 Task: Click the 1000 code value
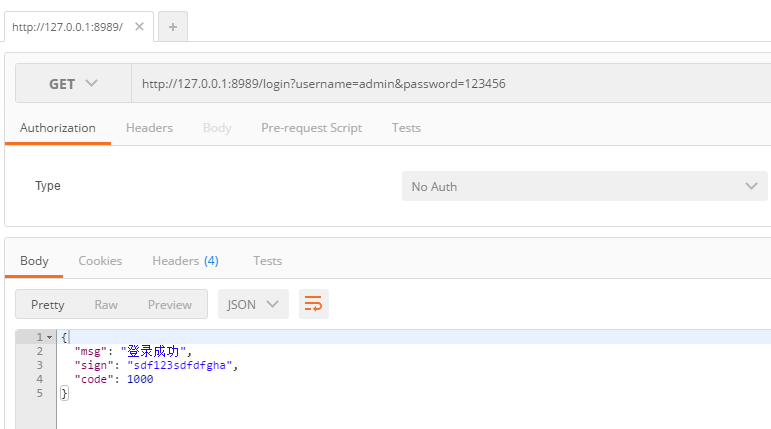(140, 379)
